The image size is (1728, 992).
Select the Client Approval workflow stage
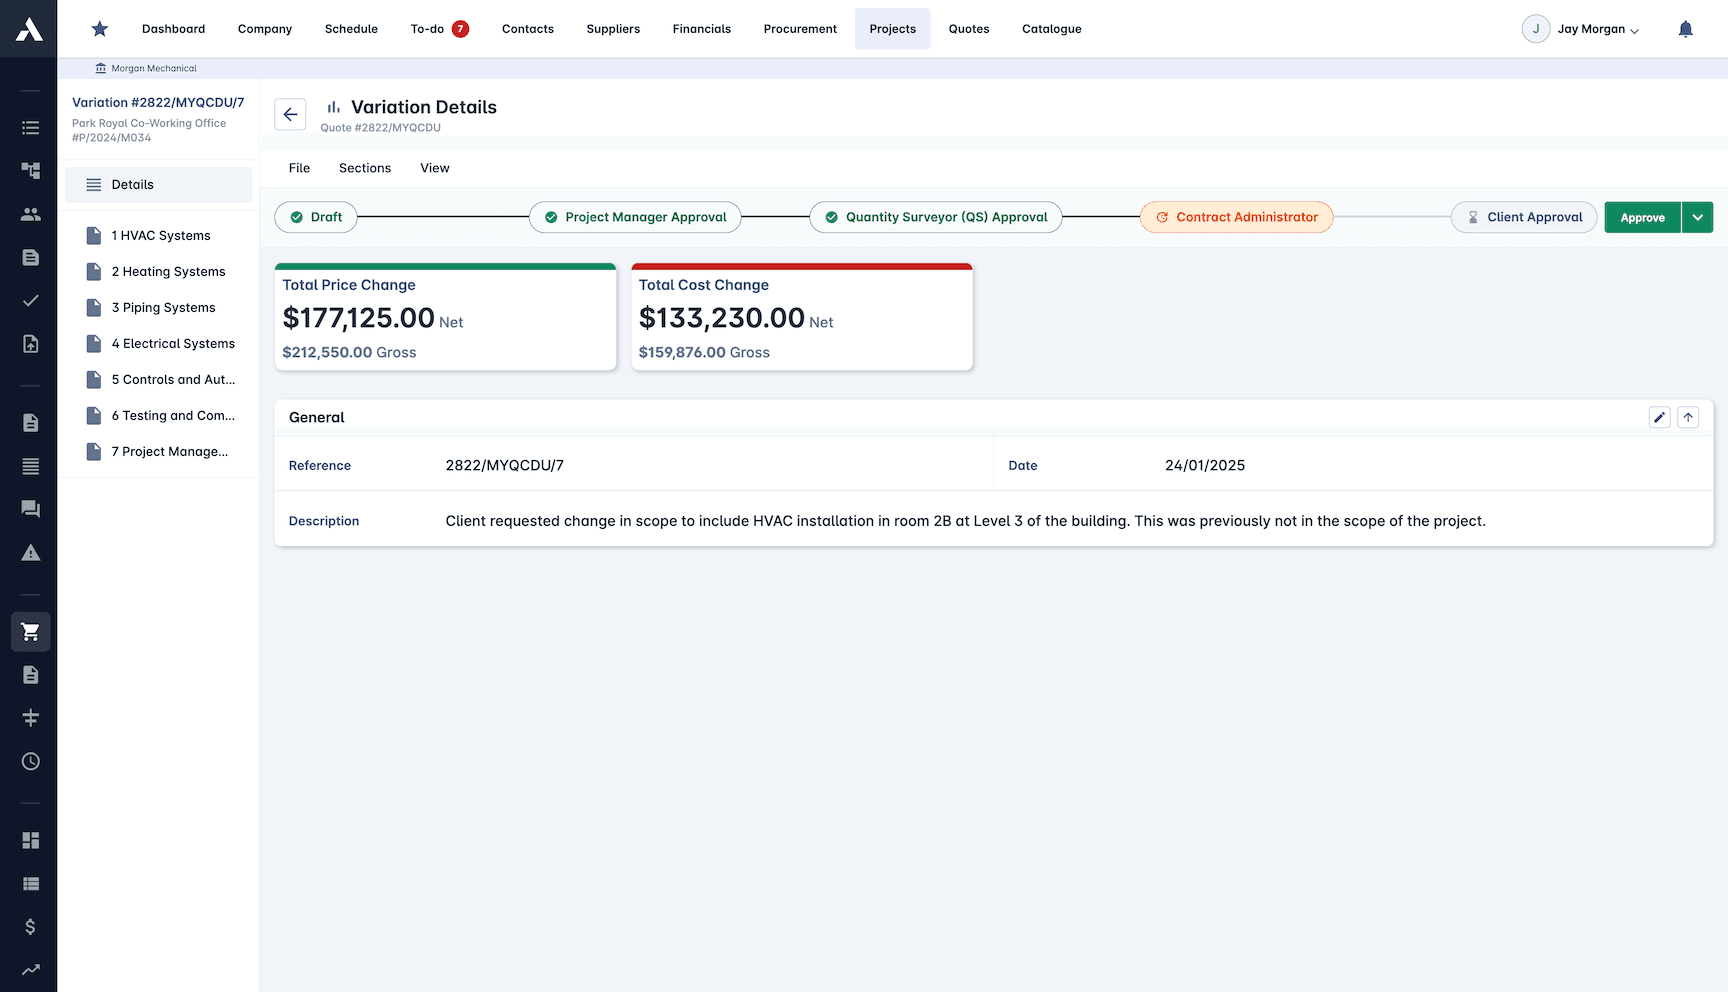[x=1524, y=217]
